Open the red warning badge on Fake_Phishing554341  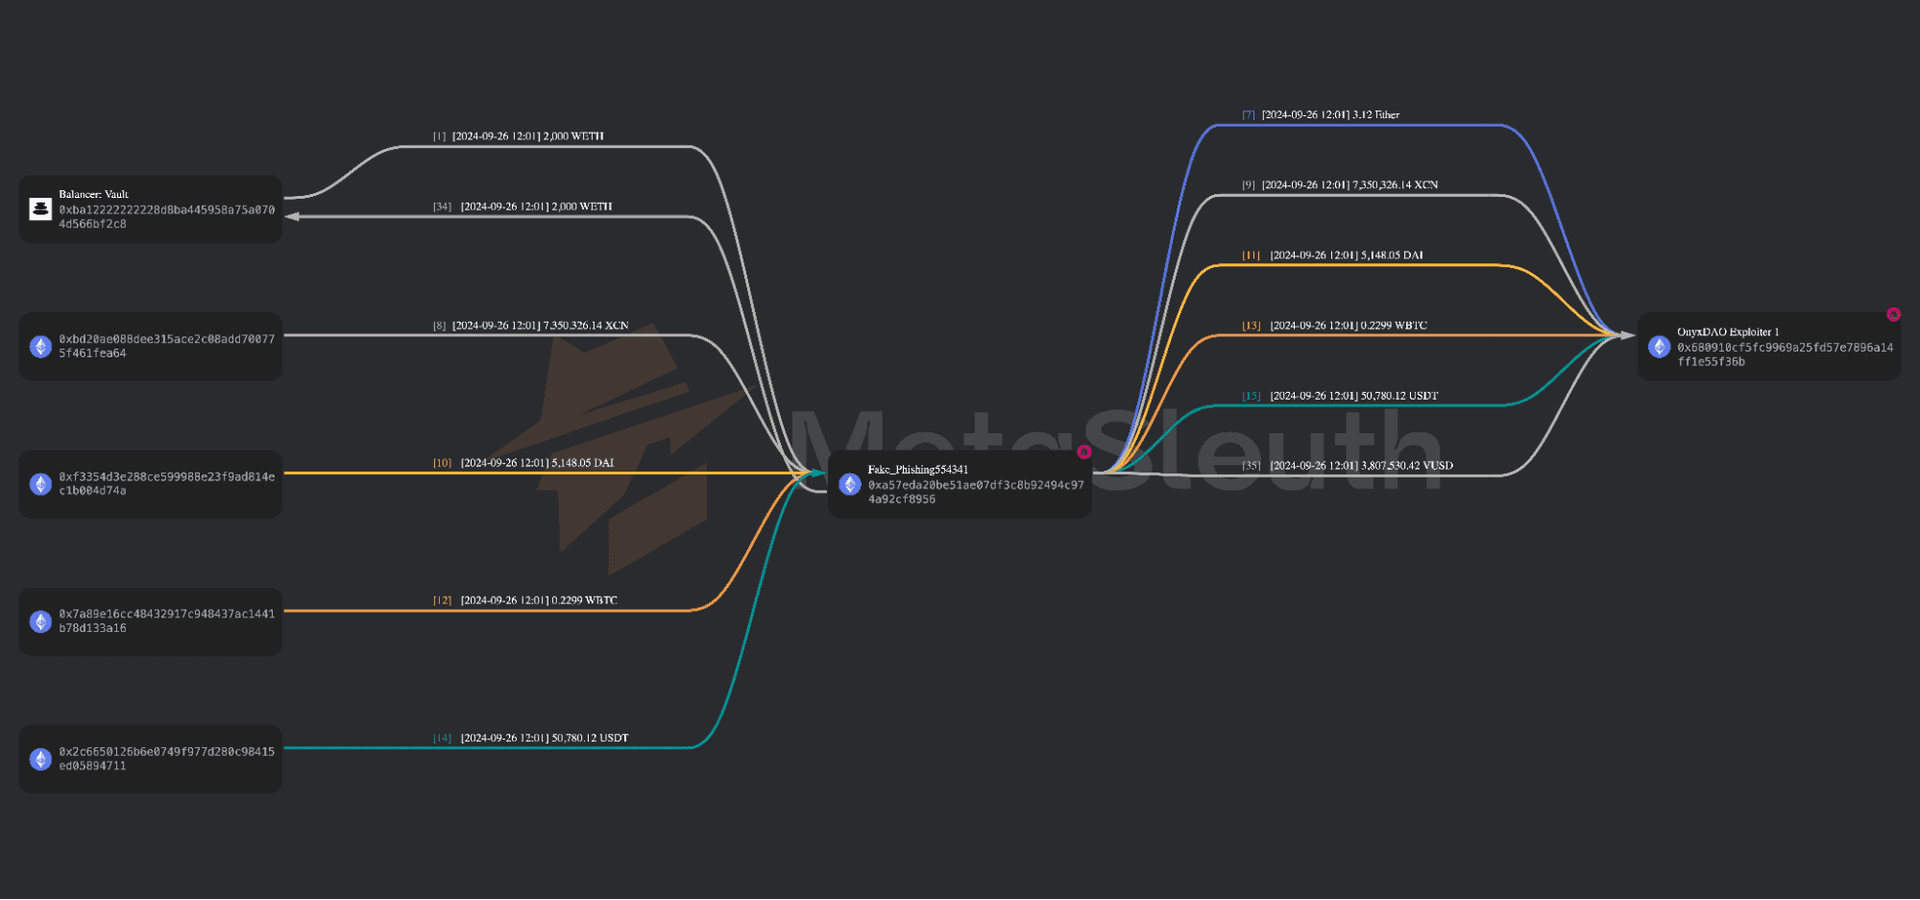point(1084,452)
